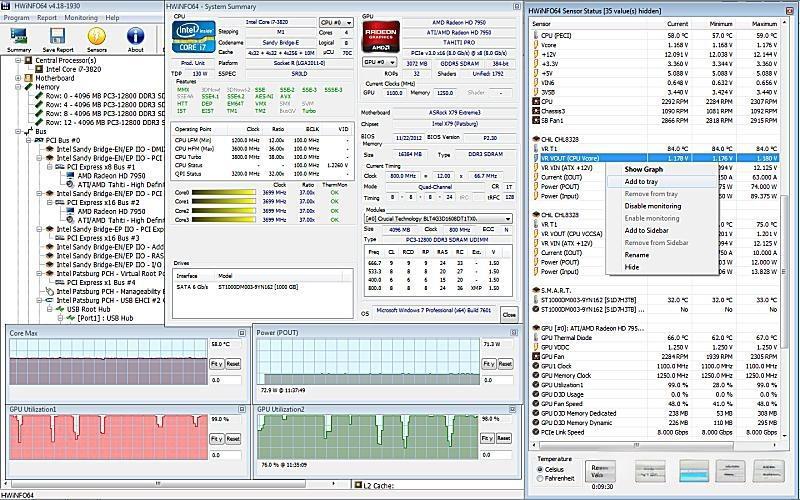
Task: Click the highlighted blue icon in sensor toolbar
Action: (x=694, y=471)
